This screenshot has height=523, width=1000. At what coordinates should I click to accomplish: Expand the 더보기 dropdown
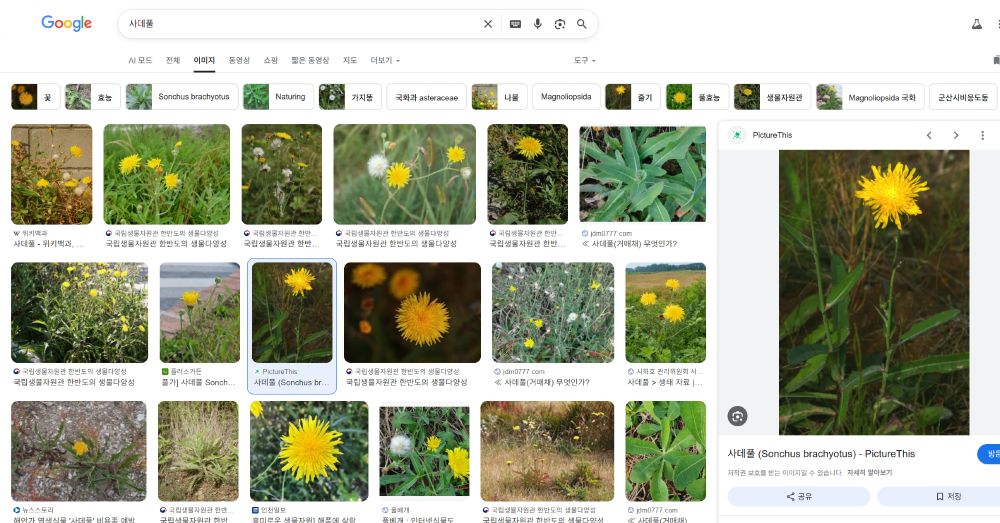(x=385, y=60)
